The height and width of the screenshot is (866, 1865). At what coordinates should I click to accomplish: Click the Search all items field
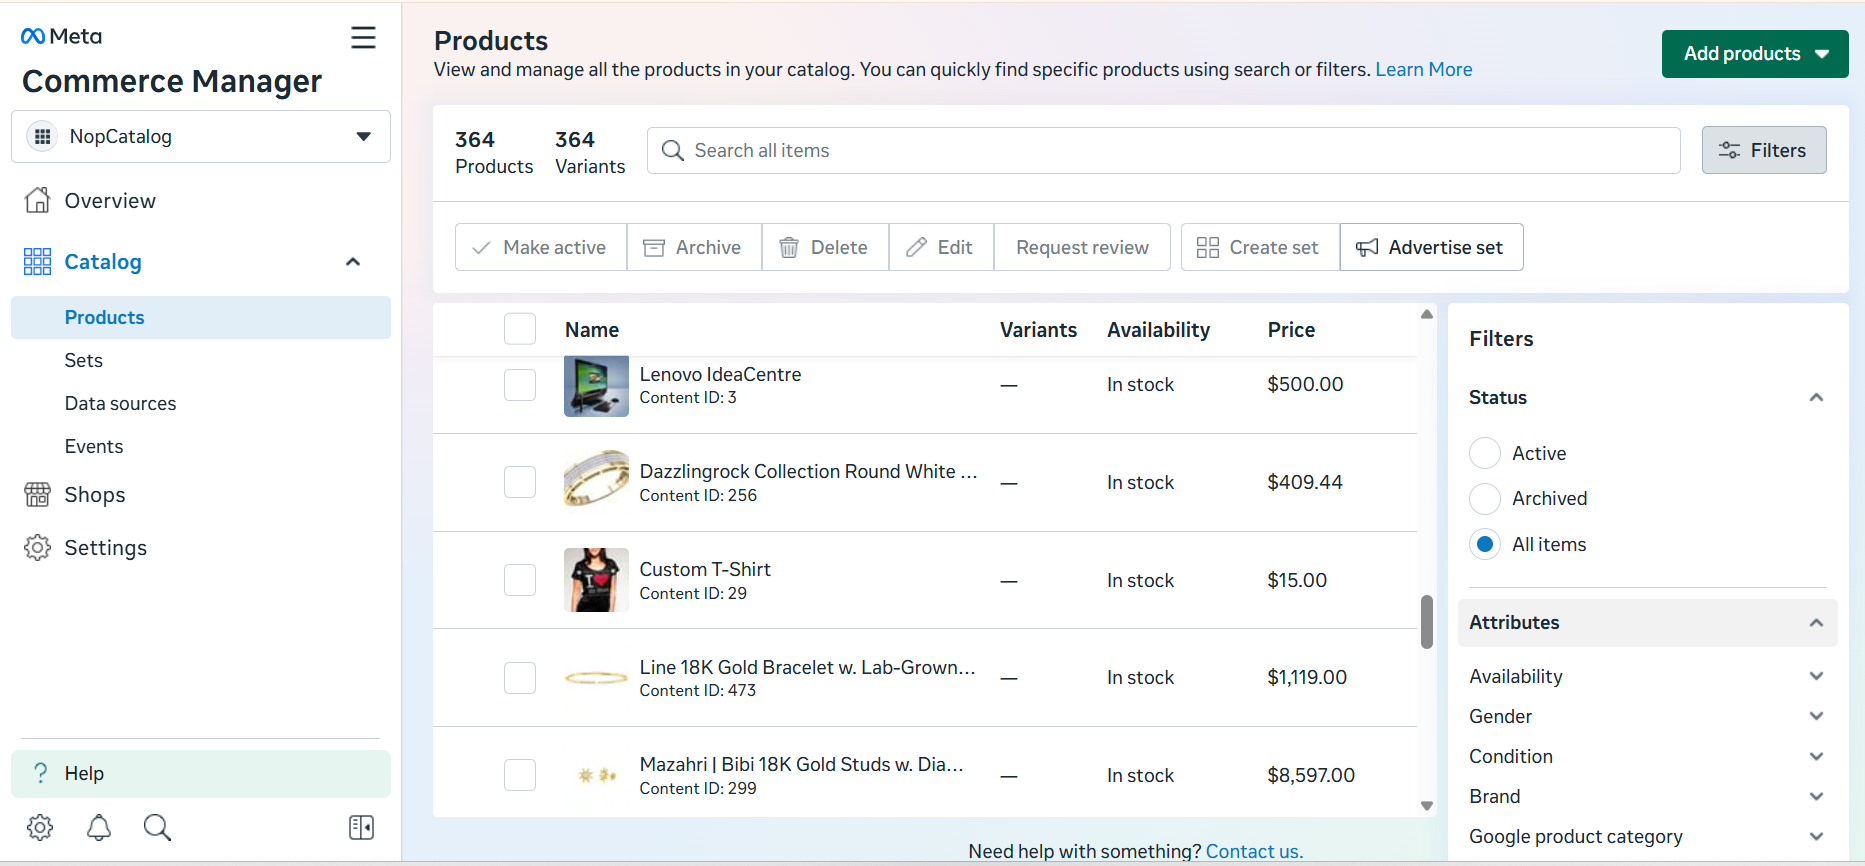tap(1163, 150)
